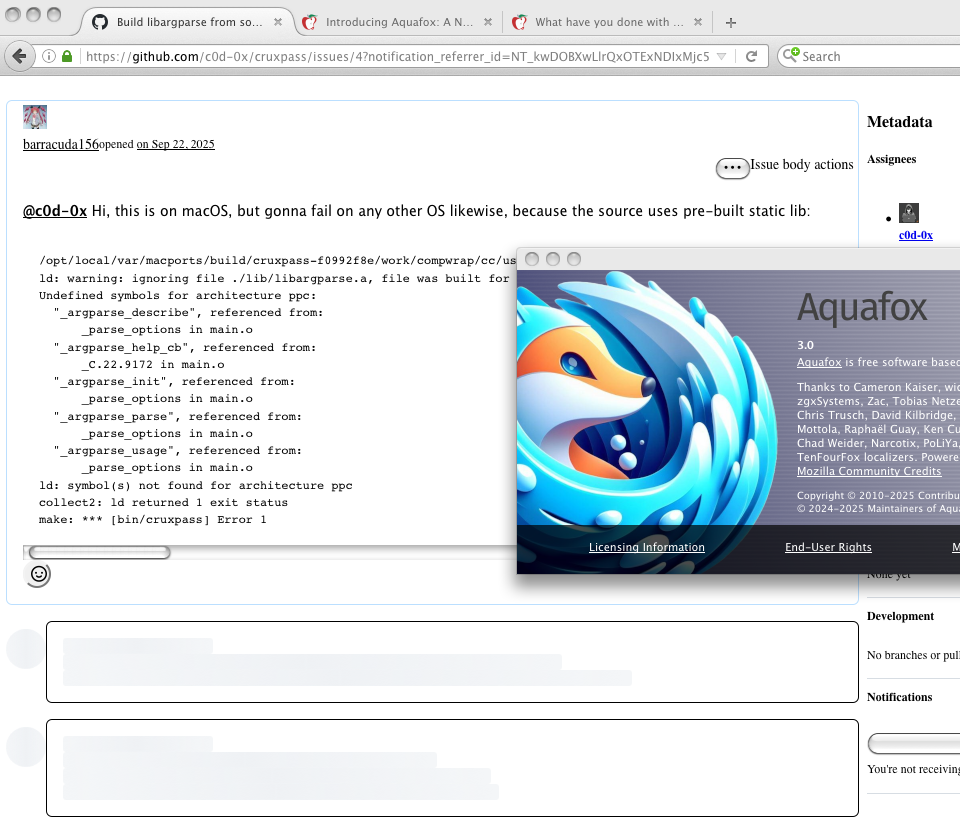
Task: Click the code block horizontal scrollbar
Action: point(100,553)
